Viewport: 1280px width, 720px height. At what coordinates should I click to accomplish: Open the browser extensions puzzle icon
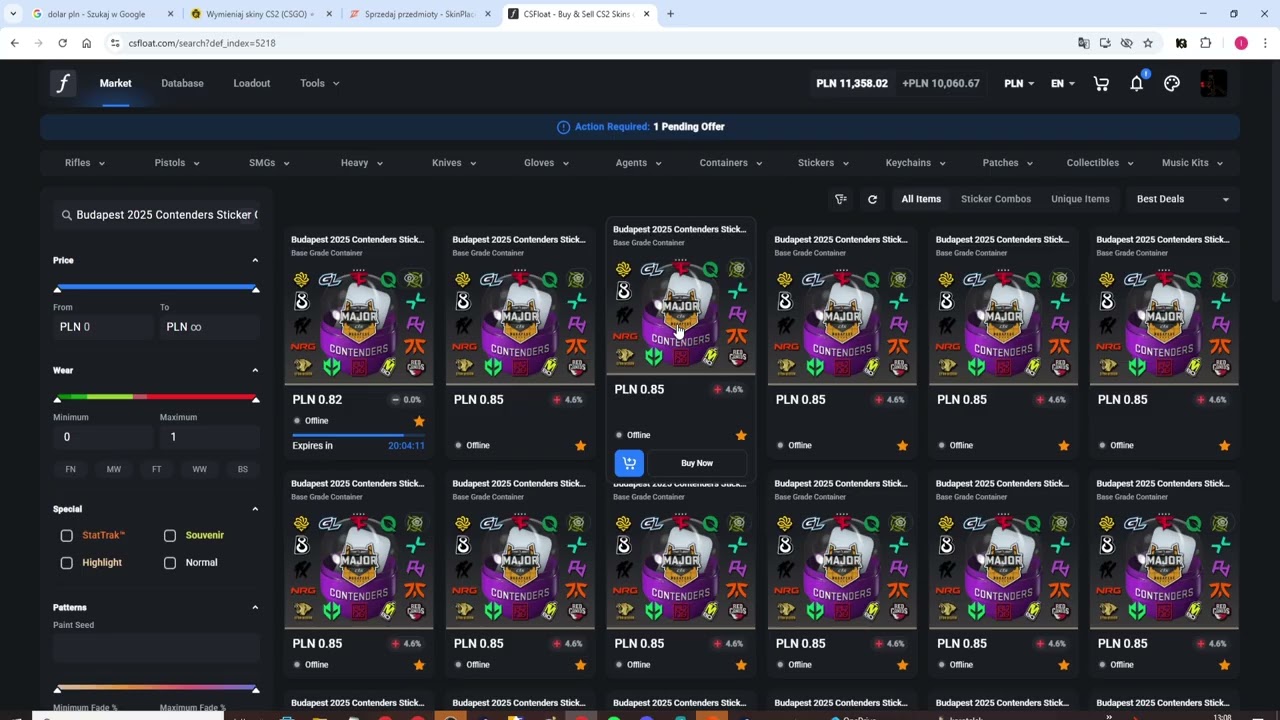[1205, 43]
